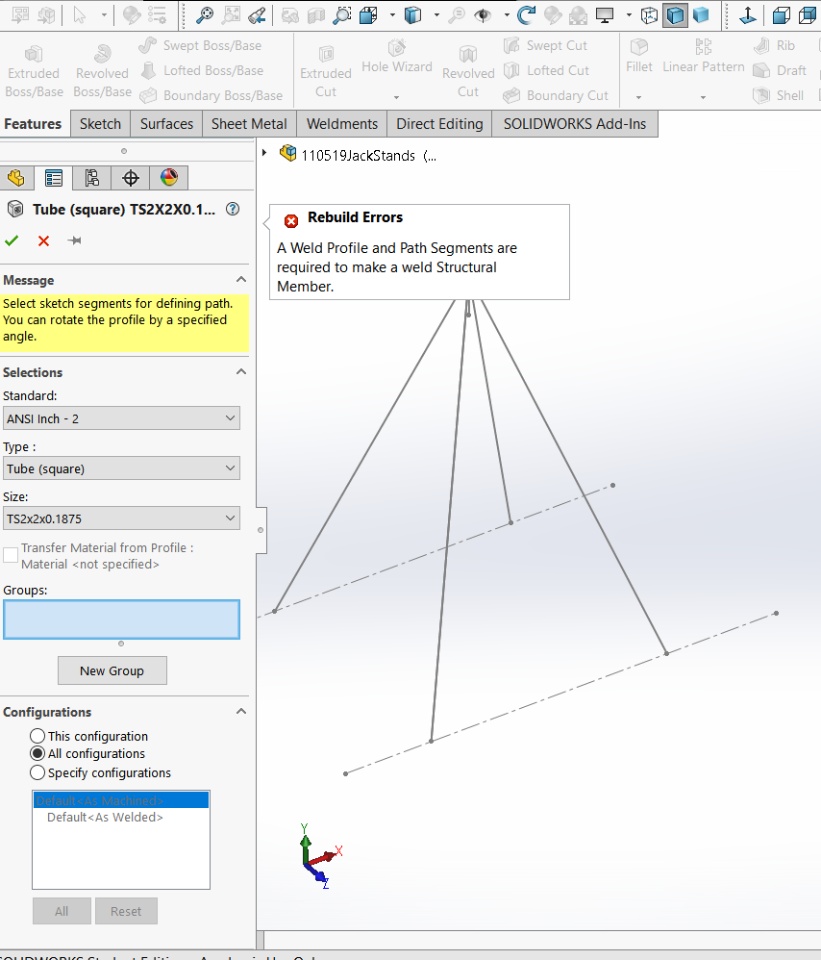This screenshot has width=821, height=960.
Task: Open the Fillet dropdown arrow
Action: [639, 97]
